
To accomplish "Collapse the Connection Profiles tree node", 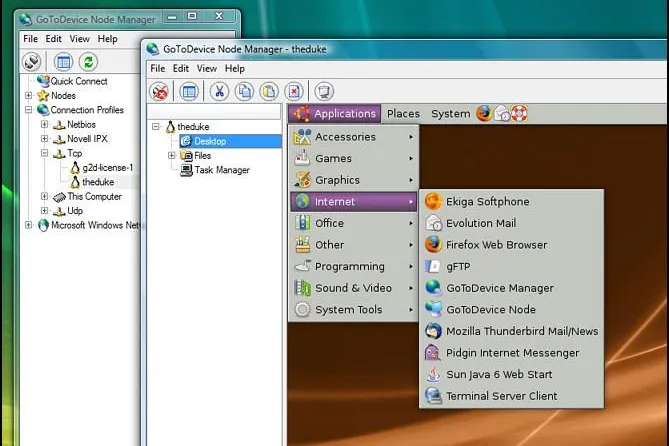I will pos(29,110).
